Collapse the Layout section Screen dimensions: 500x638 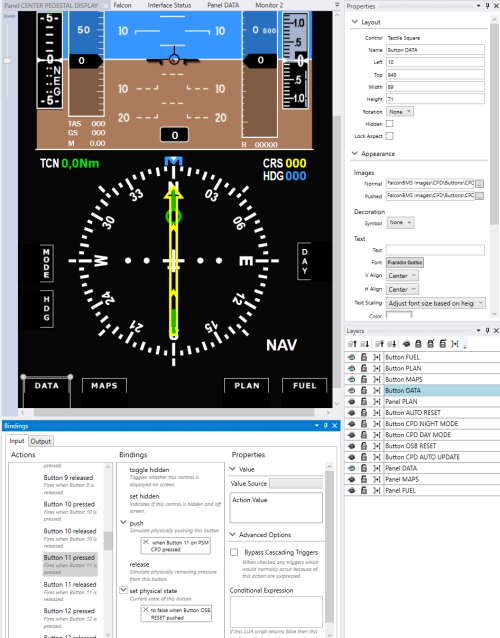354,22
